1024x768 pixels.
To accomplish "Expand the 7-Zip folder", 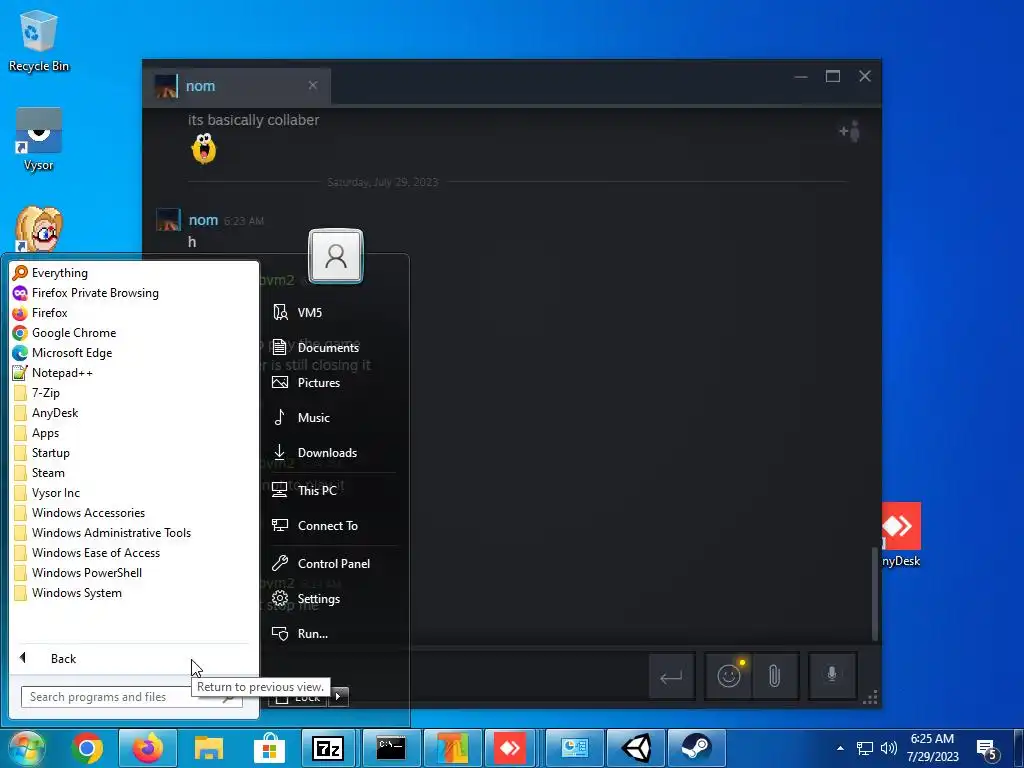I will (134, 393).
